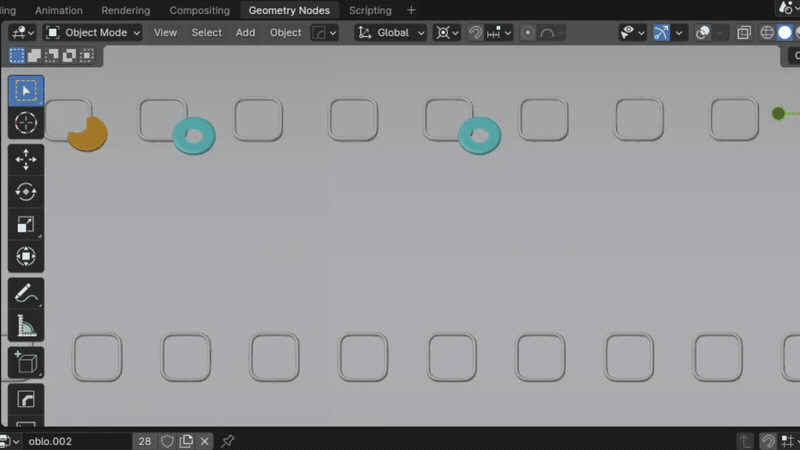Switch to Geometry Nodes workspace tab
This screenshot has width=800, height=450.
click(x=289, y=10)
